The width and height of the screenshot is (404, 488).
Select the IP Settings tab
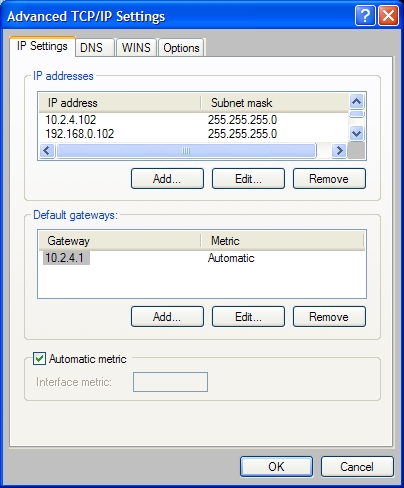[x=42, y=46]
